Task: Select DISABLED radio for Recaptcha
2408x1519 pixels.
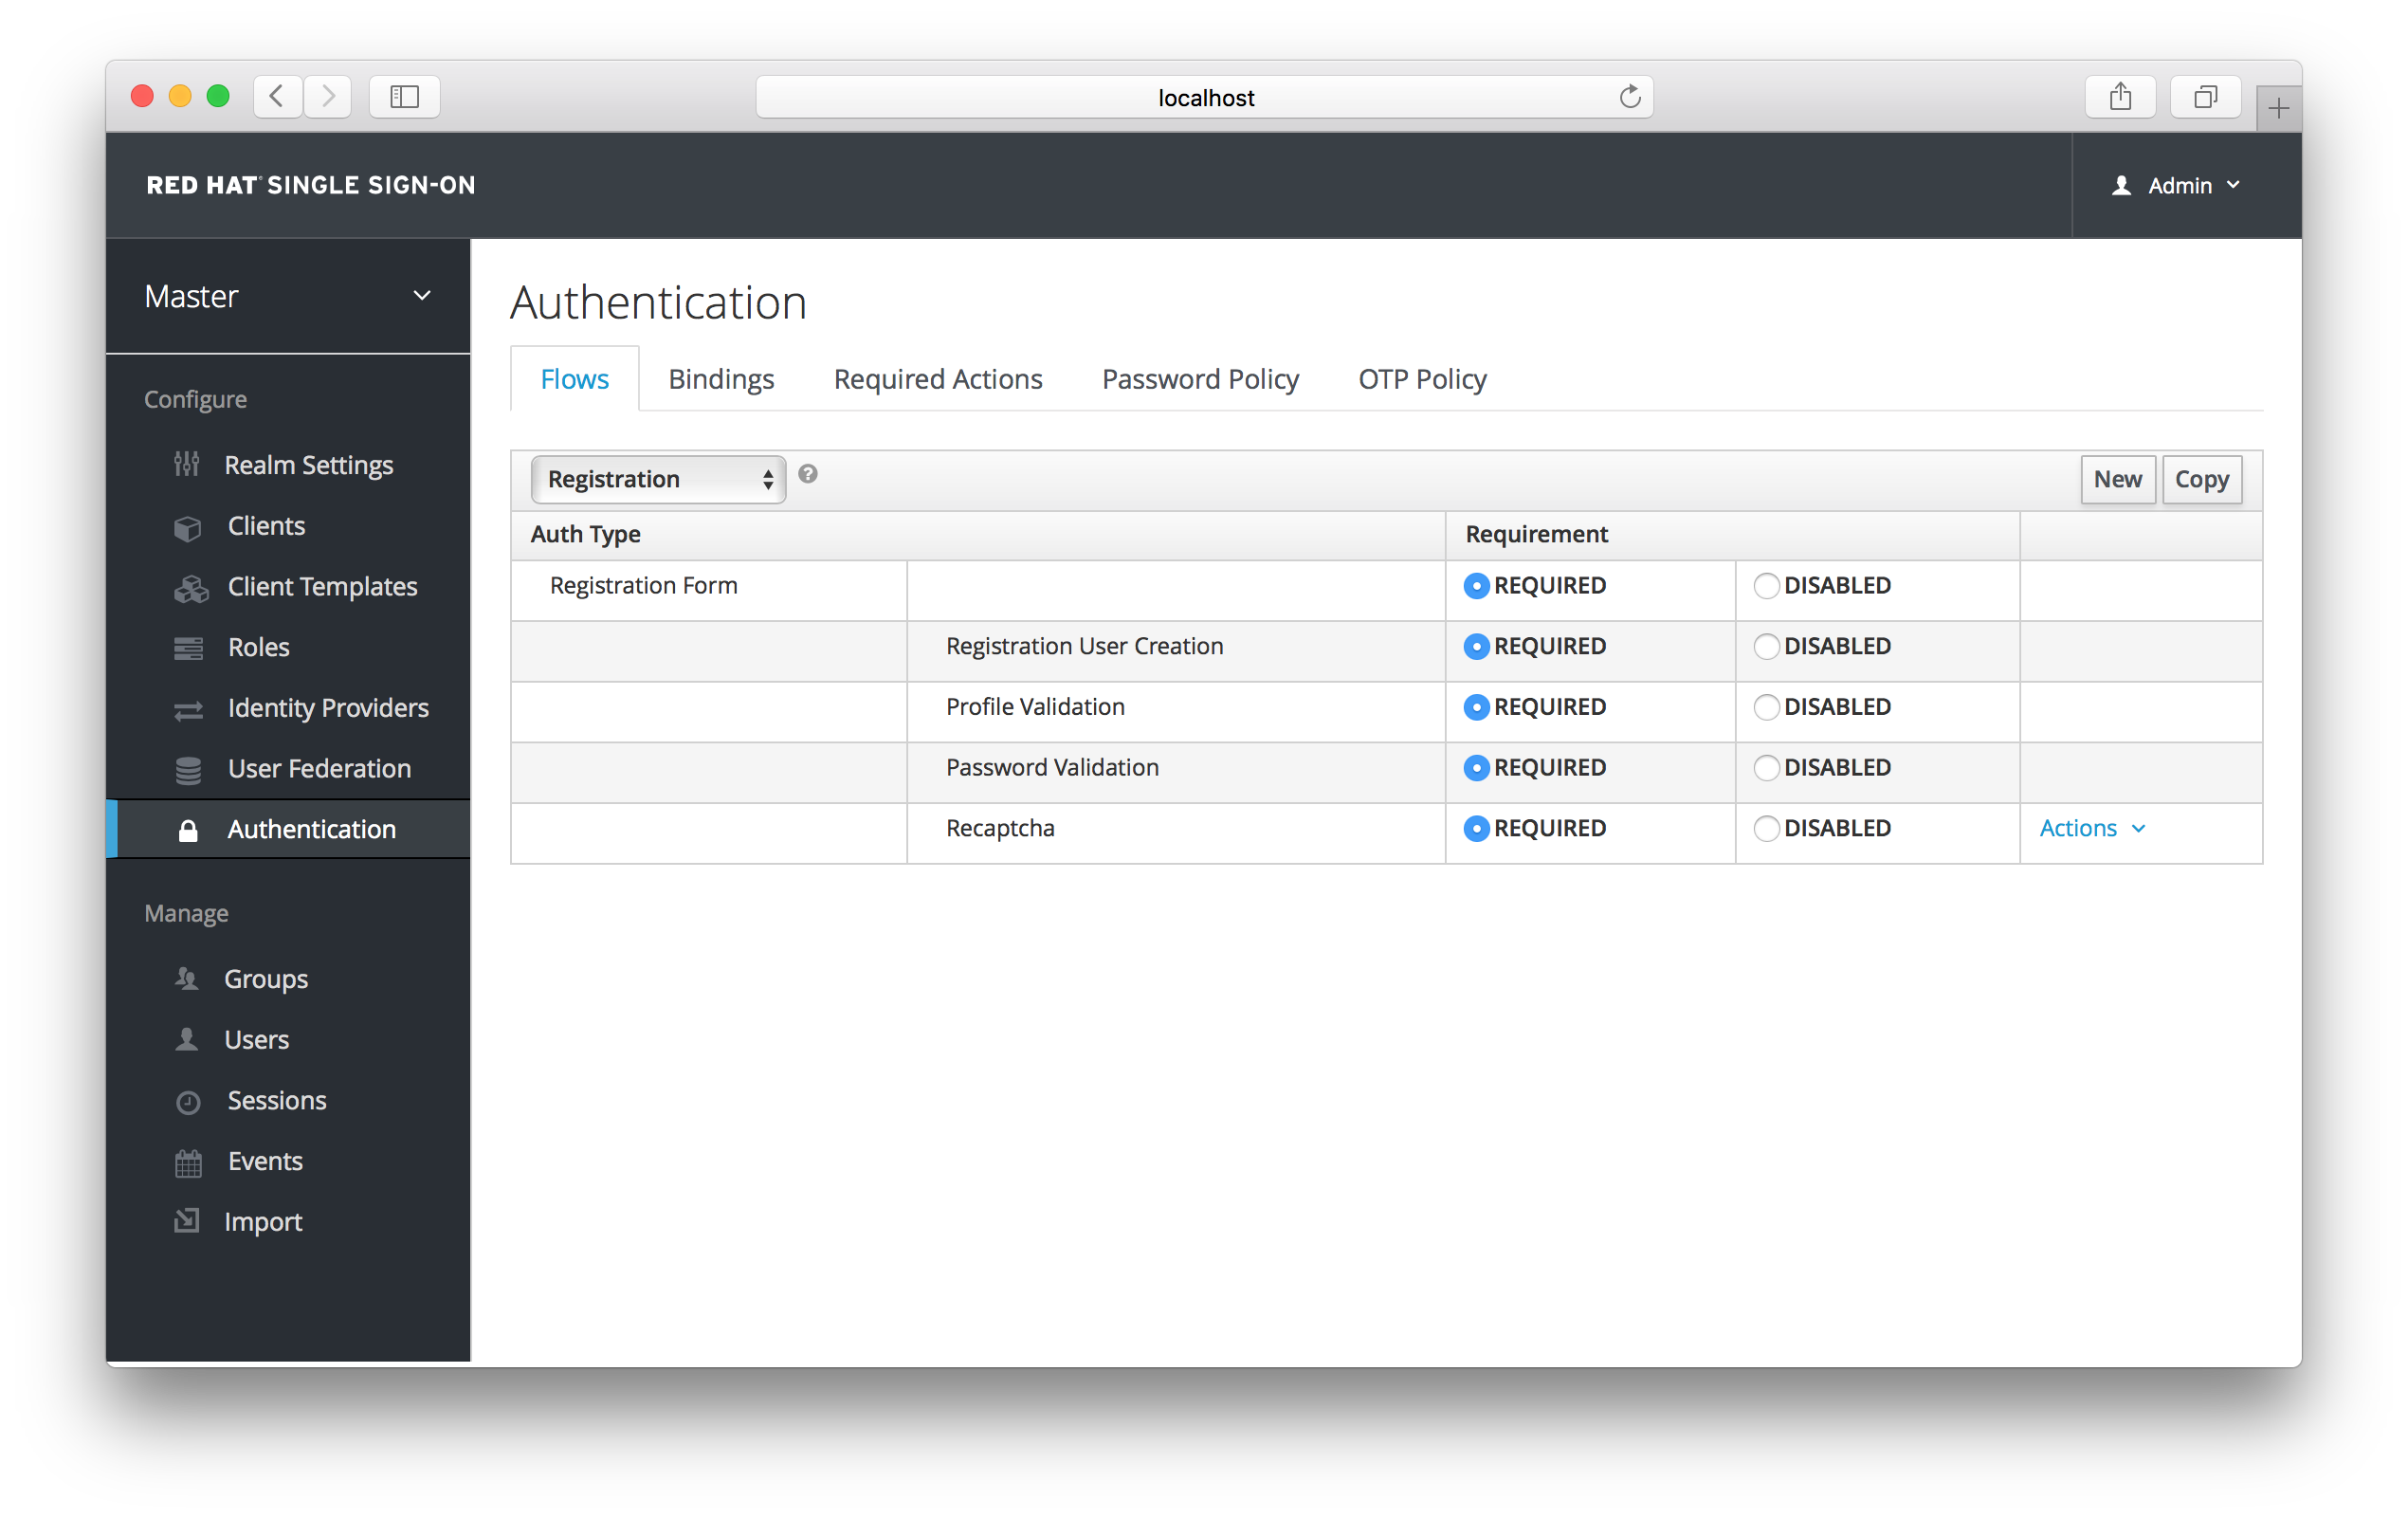Action: tap(1764, 828)
